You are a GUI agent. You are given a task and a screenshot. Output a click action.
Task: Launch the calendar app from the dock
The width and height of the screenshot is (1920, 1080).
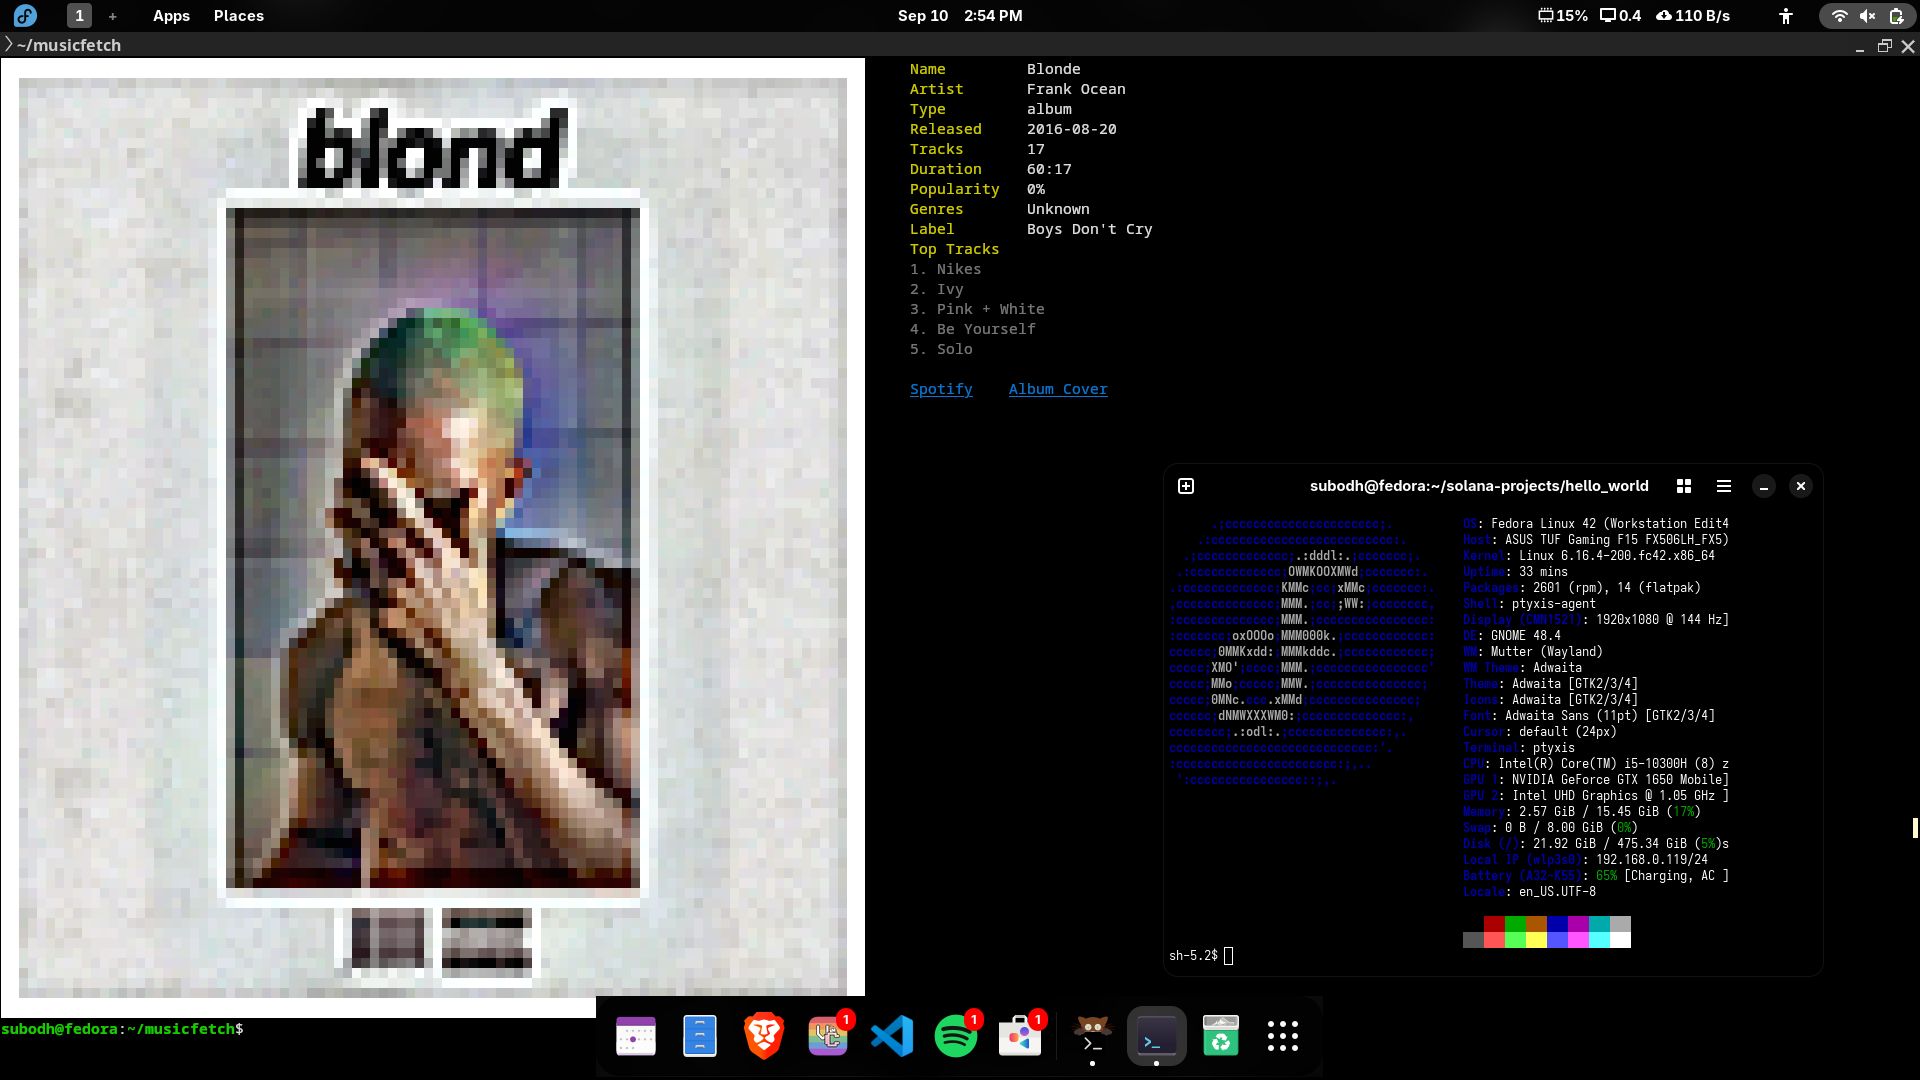(636, 1036)
